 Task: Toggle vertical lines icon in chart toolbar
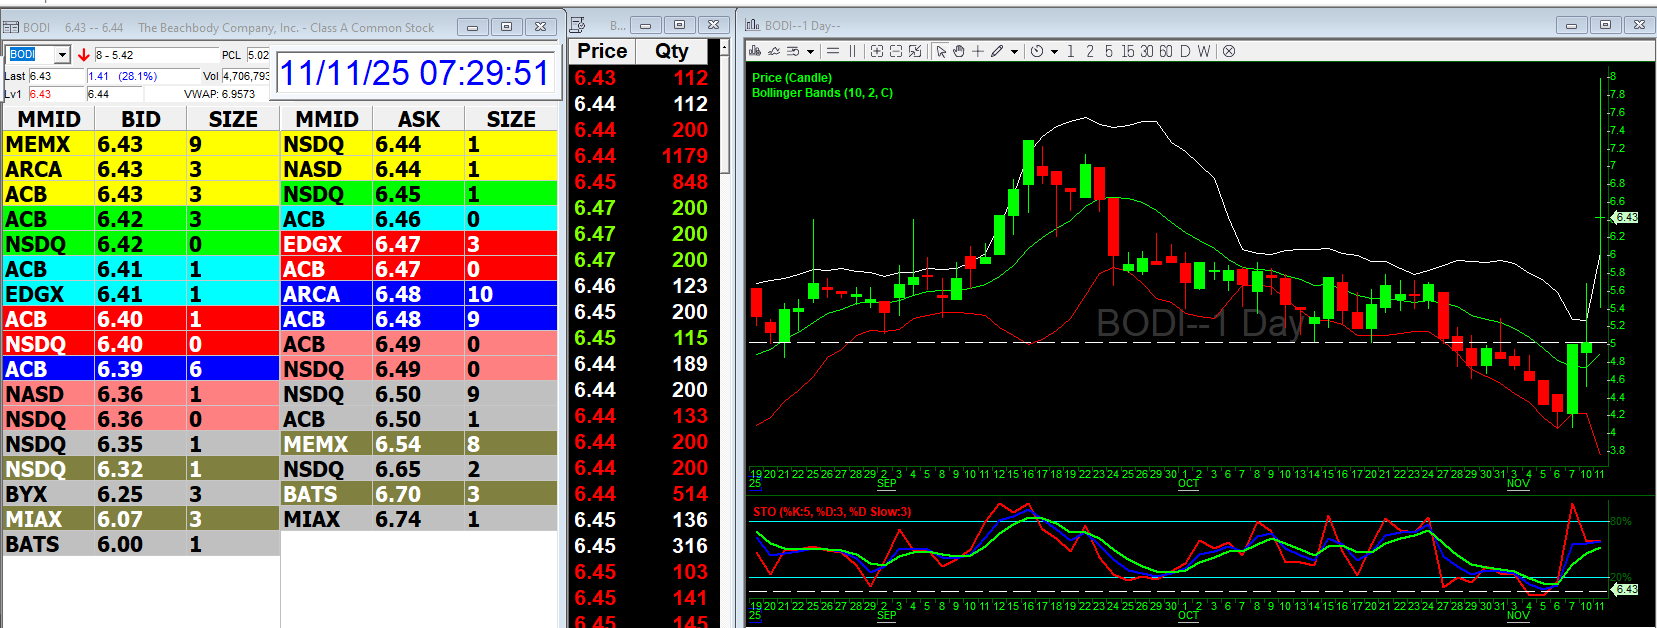coord(853,51)
